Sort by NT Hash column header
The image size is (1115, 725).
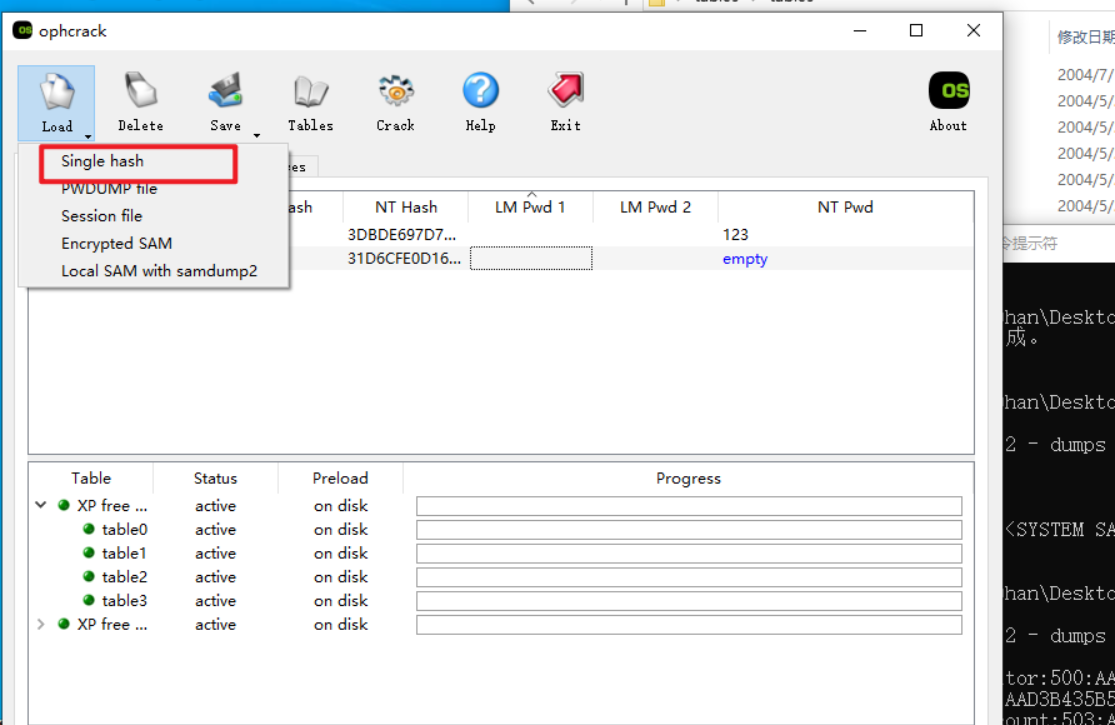(x=406, y=207)
